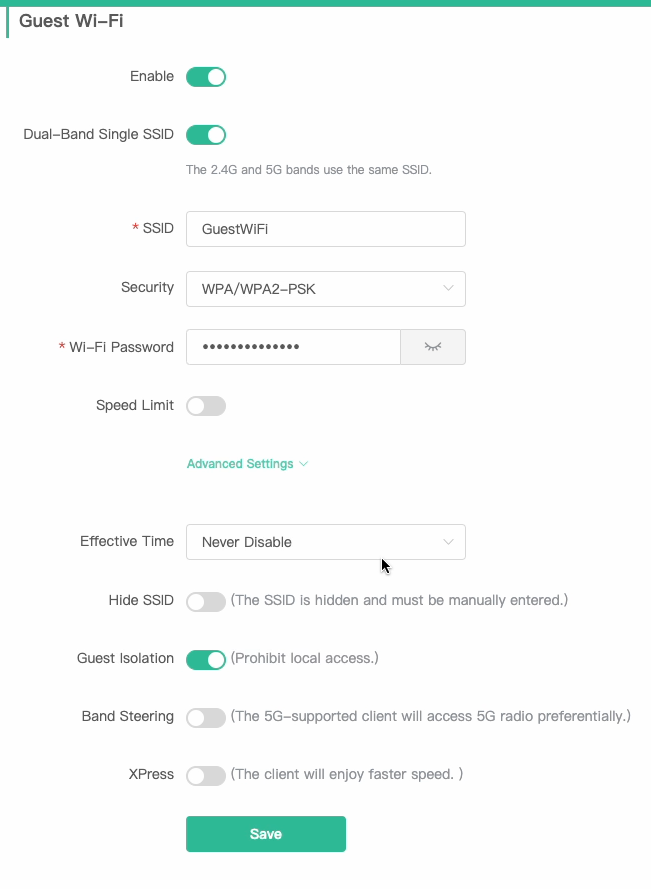Disable Guest Isolation toggle

pos(206,659)
